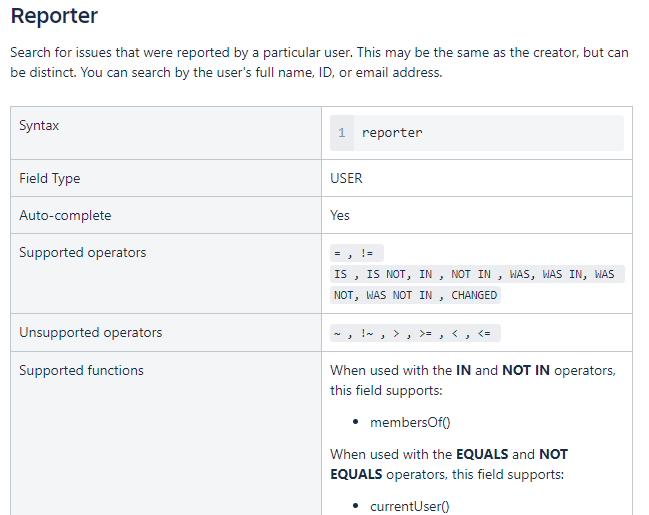Click the reporter syntax code block
The height and width of the screenshot is (515, 649).
pyautogui.click(x=477, y=133)
